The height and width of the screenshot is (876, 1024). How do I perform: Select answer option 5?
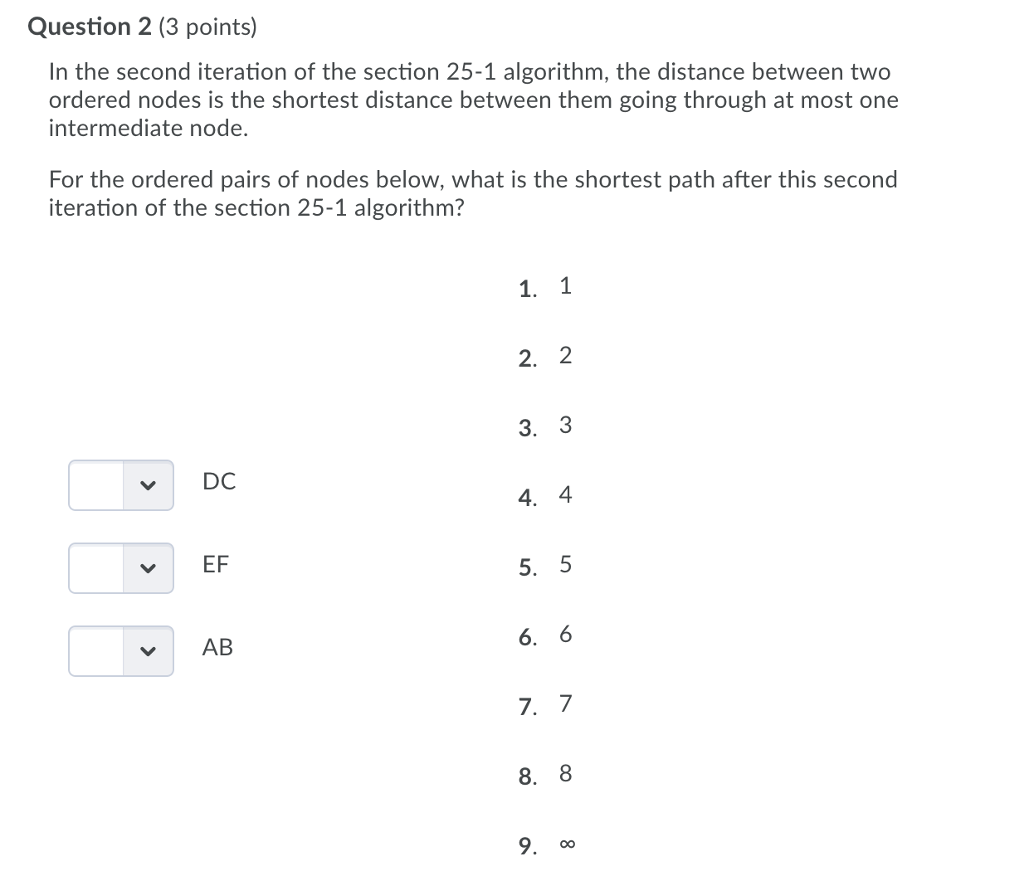(x=565, y=564)
